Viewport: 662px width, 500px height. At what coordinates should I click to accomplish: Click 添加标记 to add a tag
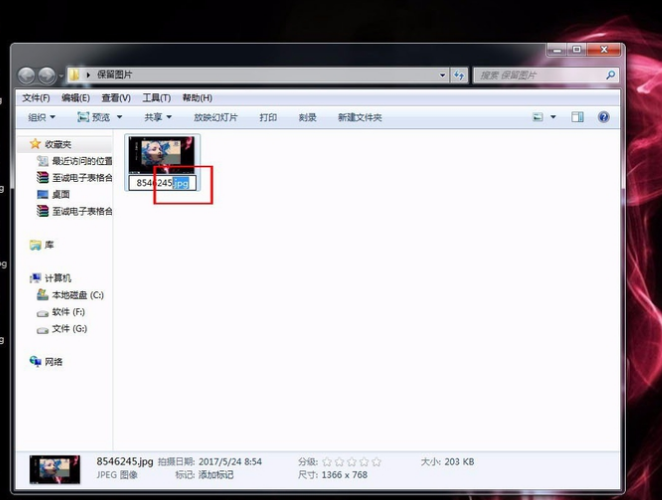(x=216, y=475)
